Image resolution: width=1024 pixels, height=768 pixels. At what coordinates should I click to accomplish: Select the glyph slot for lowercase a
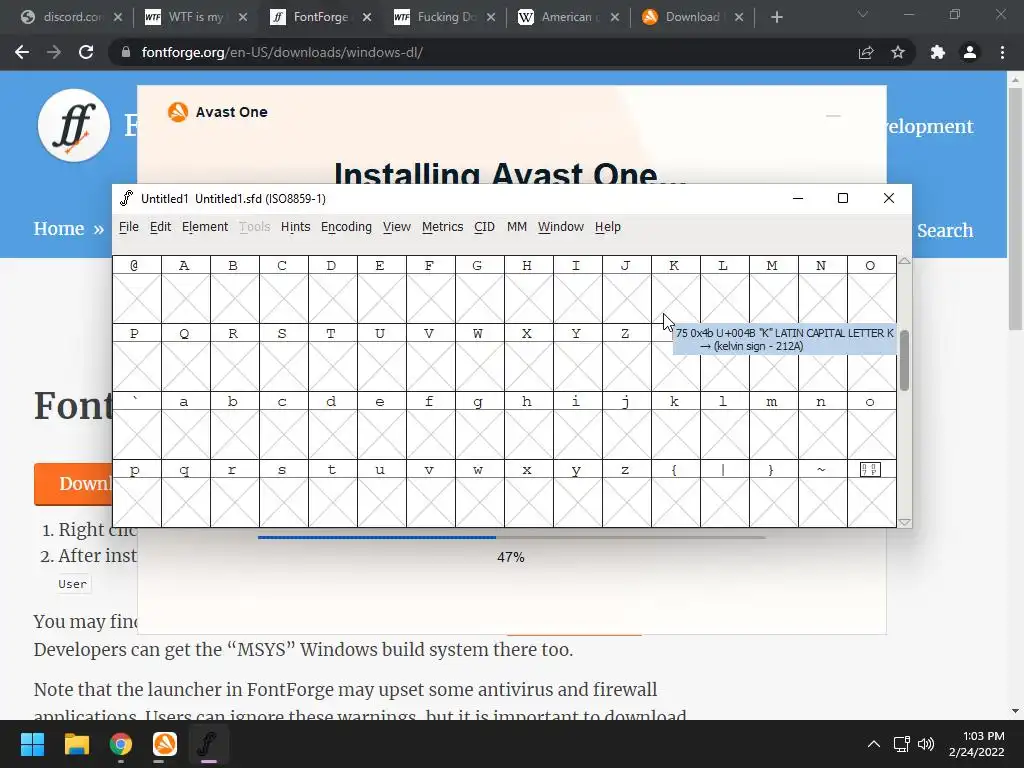coord(185,434)
